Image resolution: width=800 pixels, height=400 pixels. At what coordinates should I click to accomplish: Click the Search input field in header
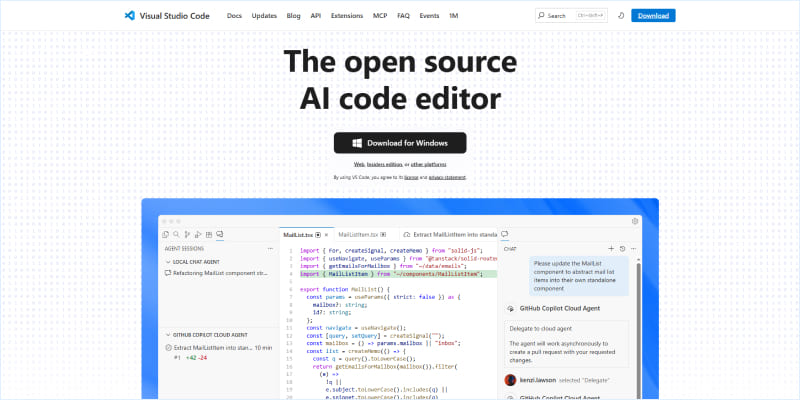pos(571,15)
